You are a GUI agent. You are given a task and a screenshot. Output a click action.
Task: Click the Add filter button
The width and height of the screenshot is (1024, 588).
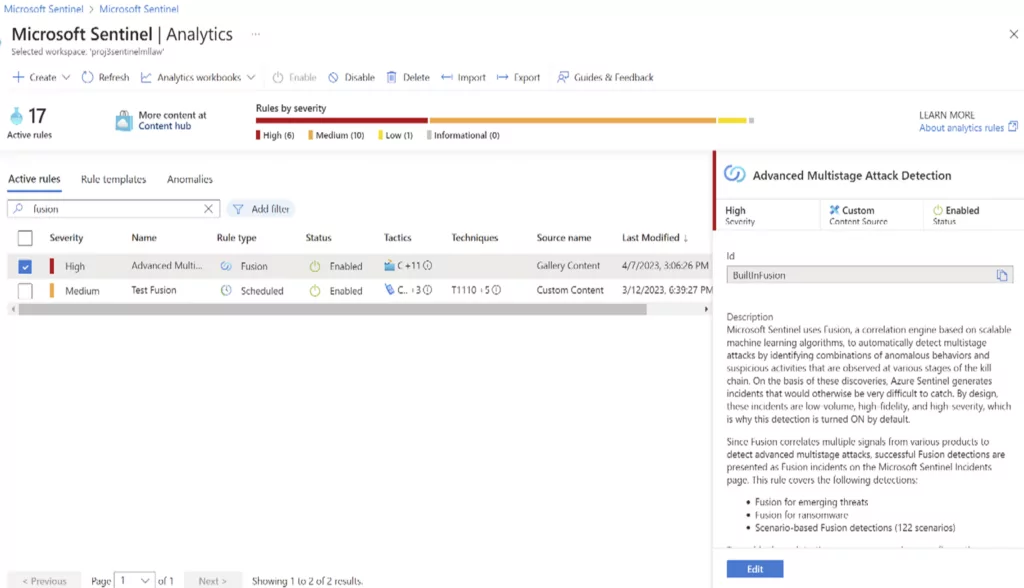261,209
